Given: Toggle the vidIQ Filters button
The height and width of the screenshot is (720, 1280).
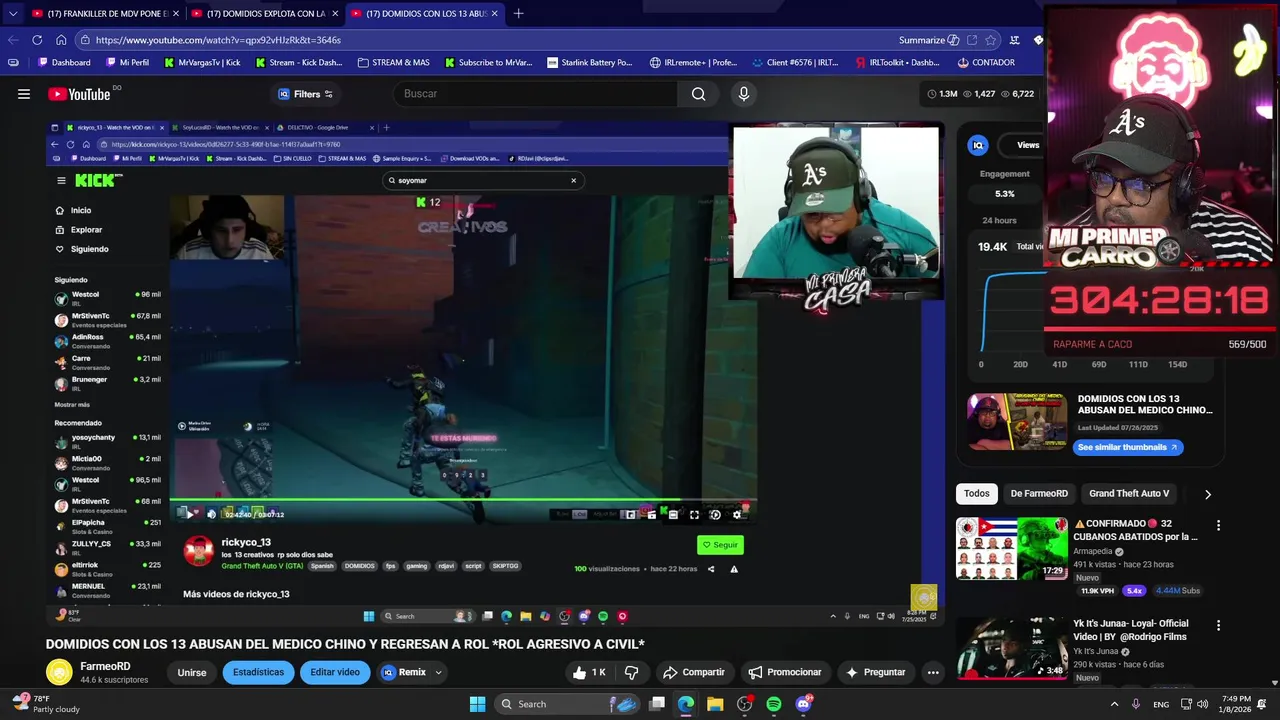Looking at the screenshot, I should click(x=305, y=94).
